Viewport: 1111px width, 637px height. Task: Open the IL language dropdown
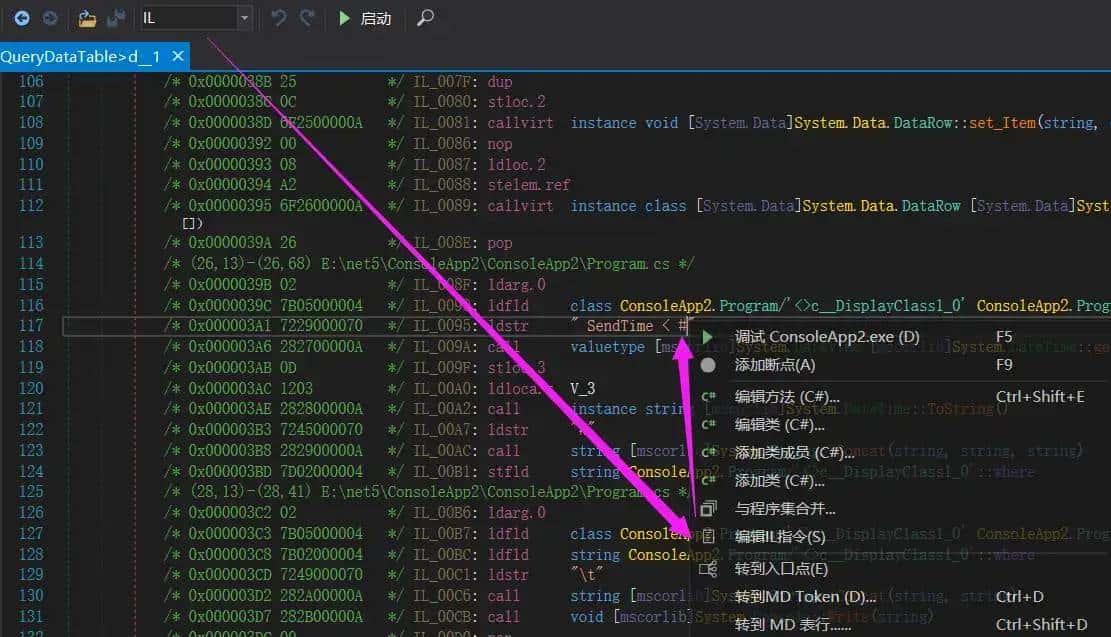[x=242, y=17]
